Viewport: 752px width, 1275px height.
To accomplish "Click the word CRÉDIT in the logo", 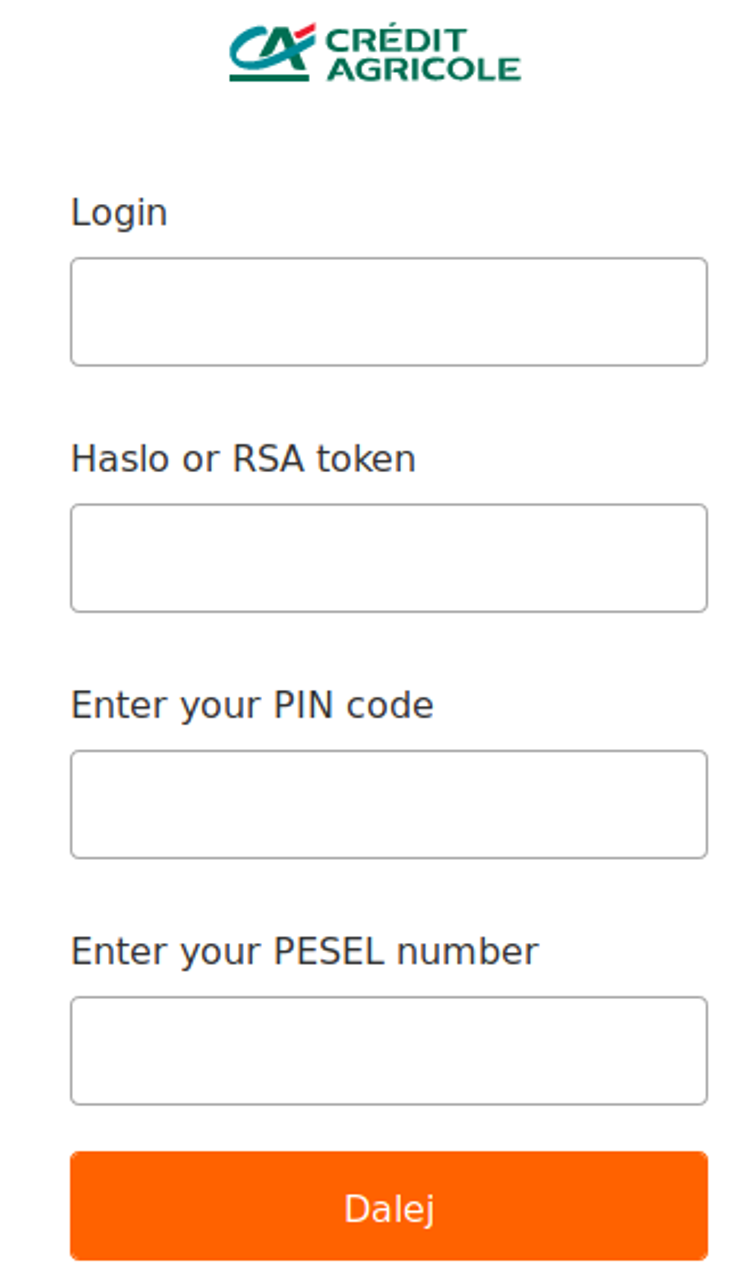I will (397, 40).
